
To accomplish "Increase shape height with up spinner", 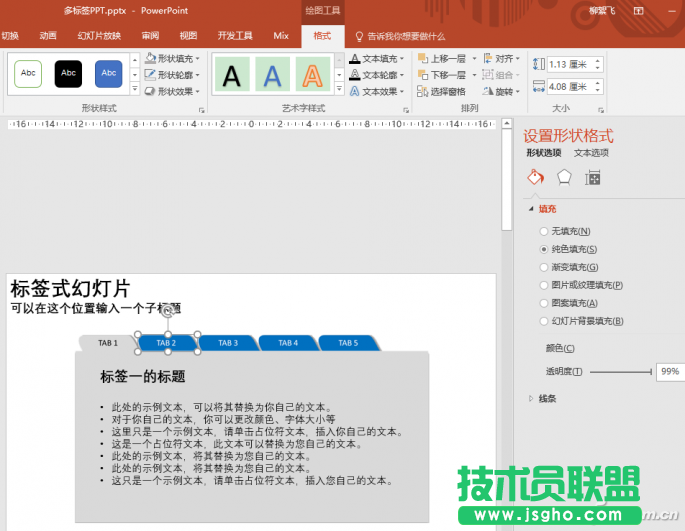I will [598, 61].
